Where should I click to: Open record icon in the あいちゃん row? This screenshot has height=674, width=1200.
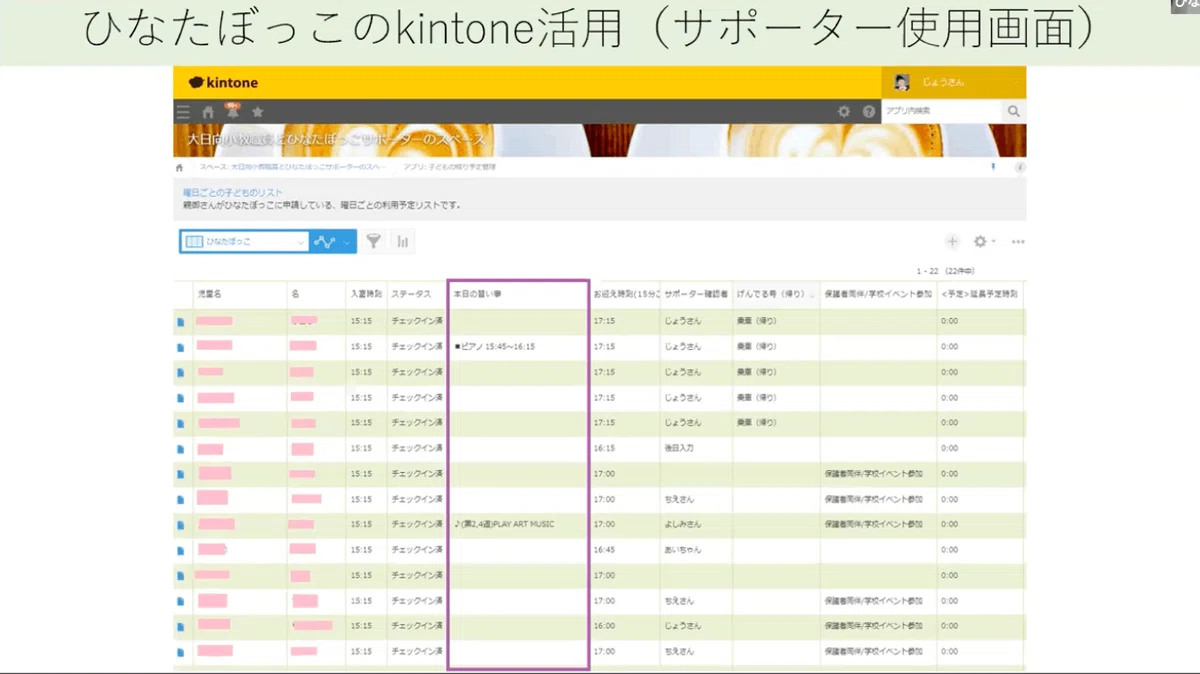(x=181, y=550)
